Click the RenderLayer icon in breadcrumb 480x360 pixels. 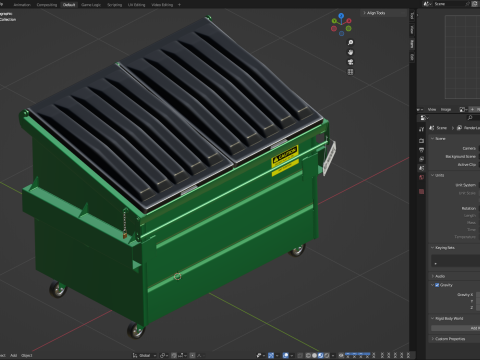click(x=459, y=128)
